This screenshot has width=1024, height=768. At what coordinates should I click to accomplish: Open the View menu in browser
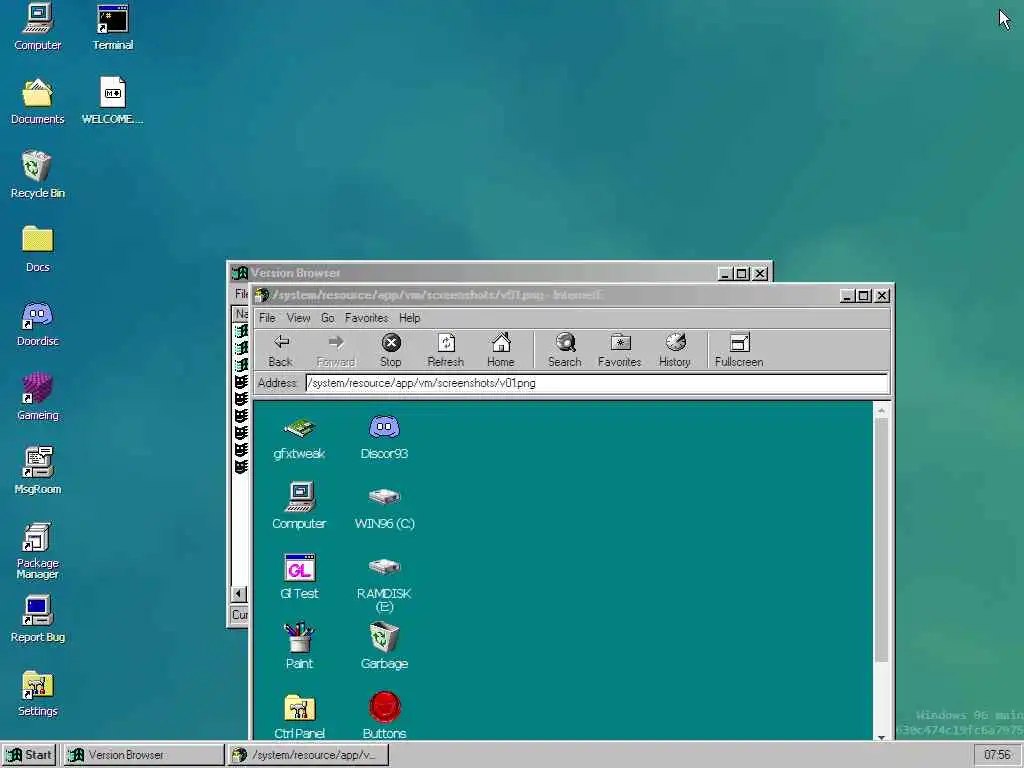[x=298, y=318]
